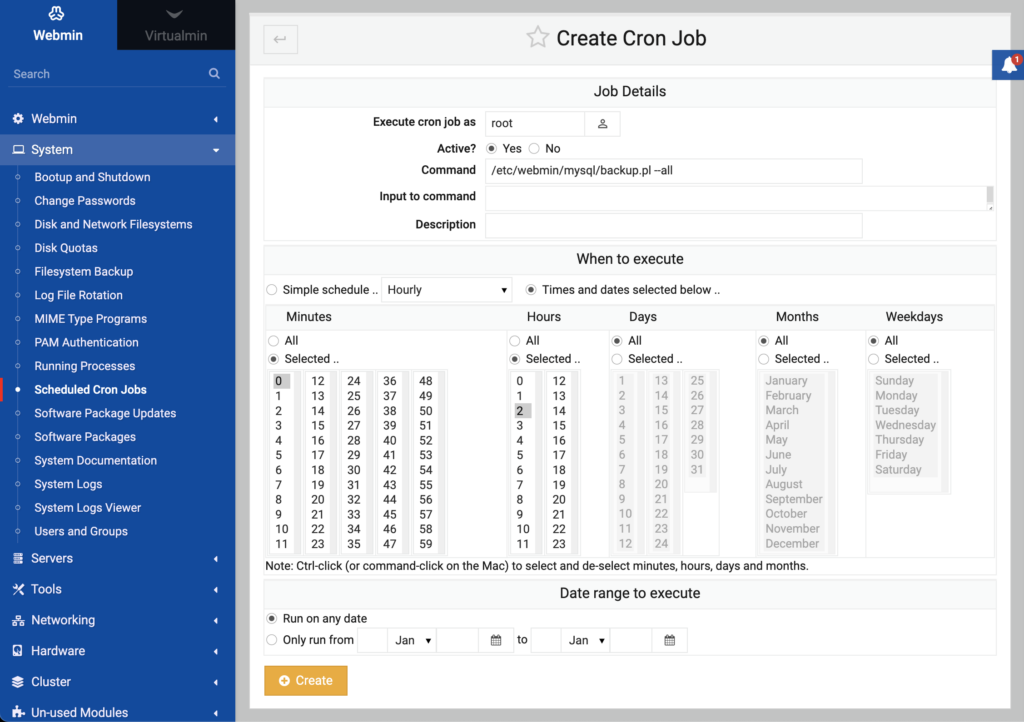
Task: Open the first Jan month dropdown
Action: pyautogui.click(x=414, y=640)
